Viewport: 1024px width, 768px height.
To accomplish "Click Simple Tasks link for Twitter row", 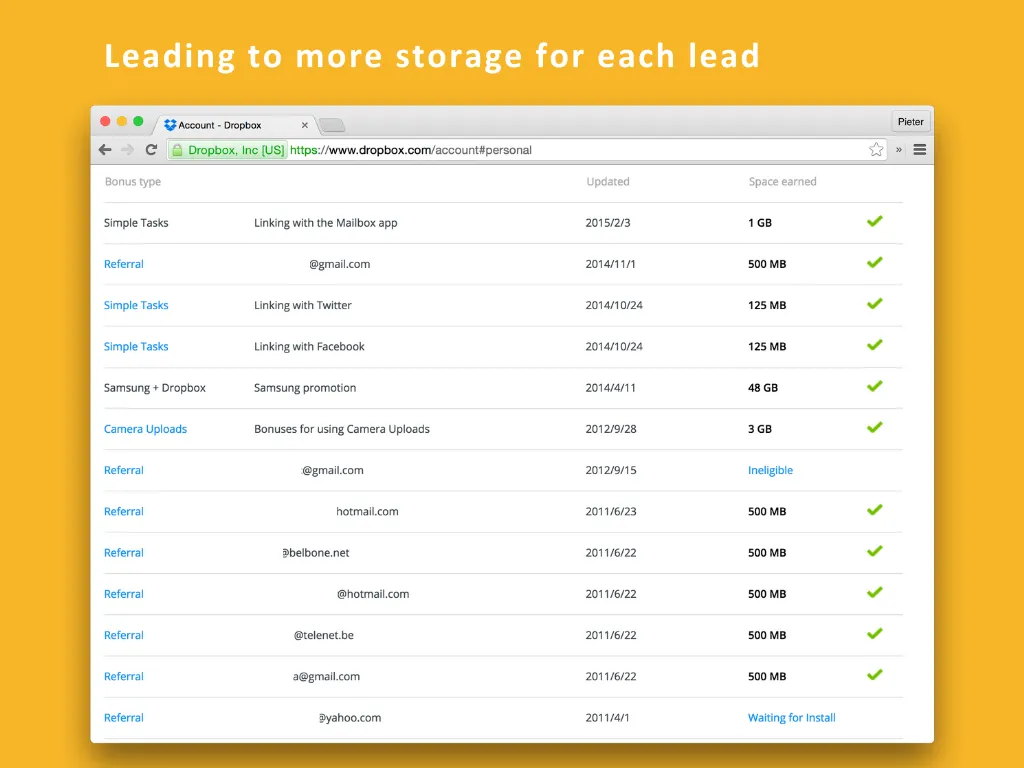I will pyautogui.click(x=136, y=305).
